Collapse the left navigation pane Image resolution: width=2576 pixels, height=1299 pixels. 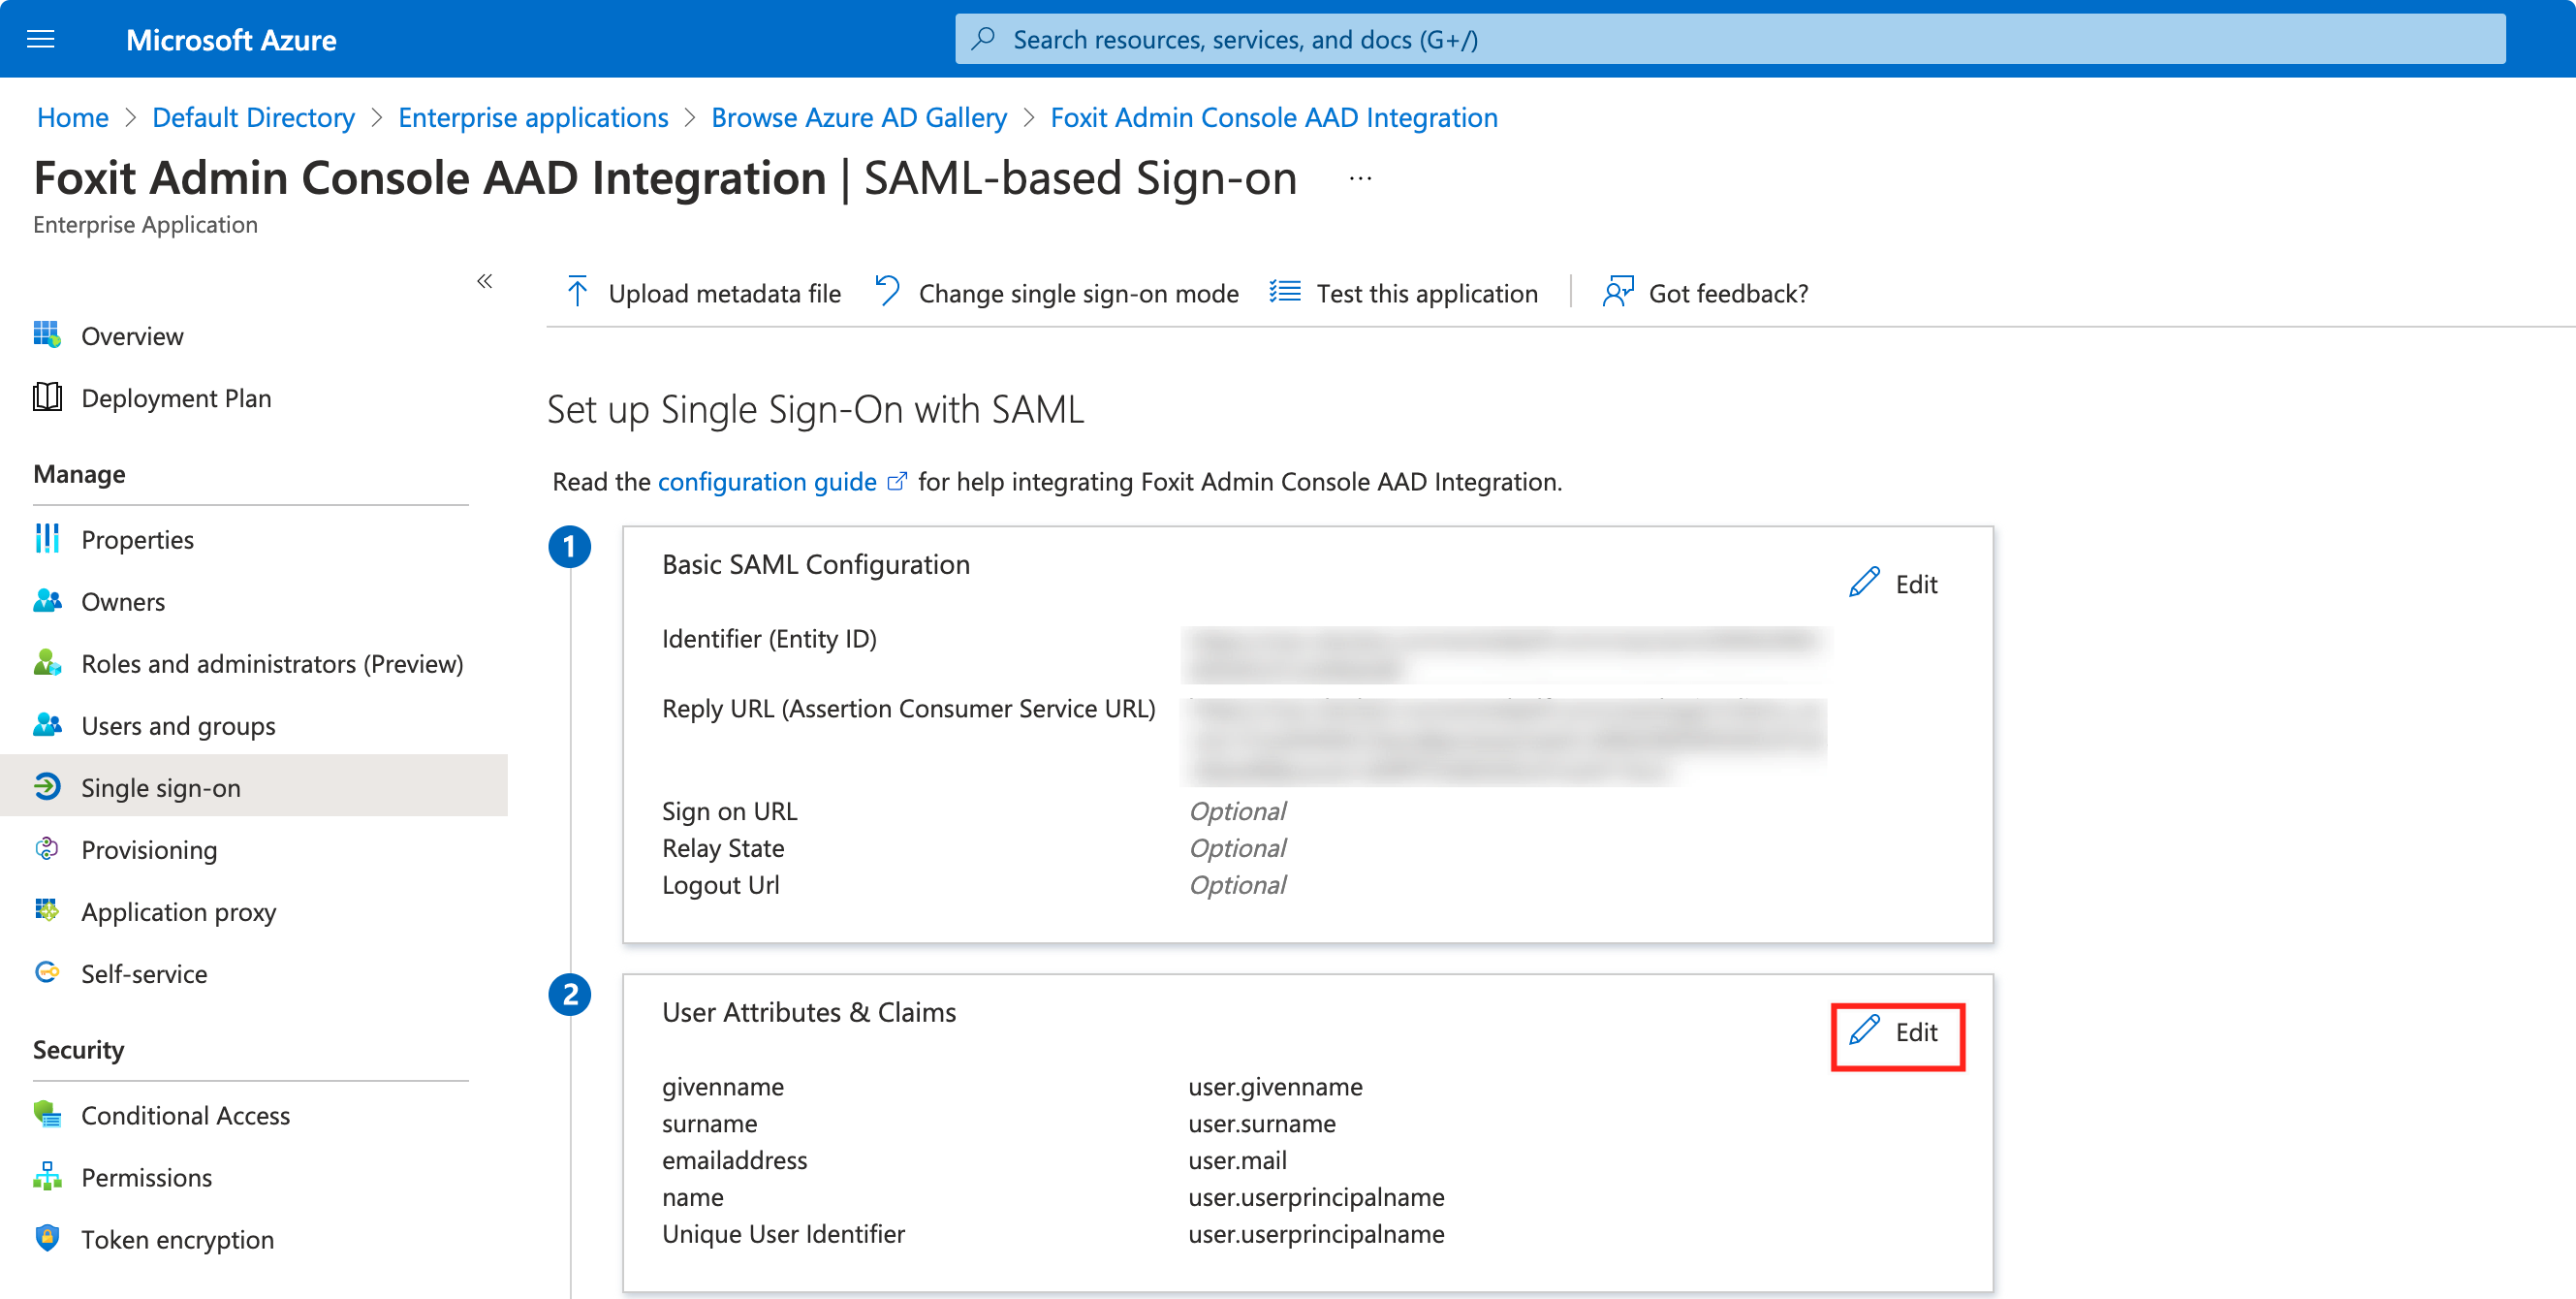pyautogui.click(x=485, y=282)
